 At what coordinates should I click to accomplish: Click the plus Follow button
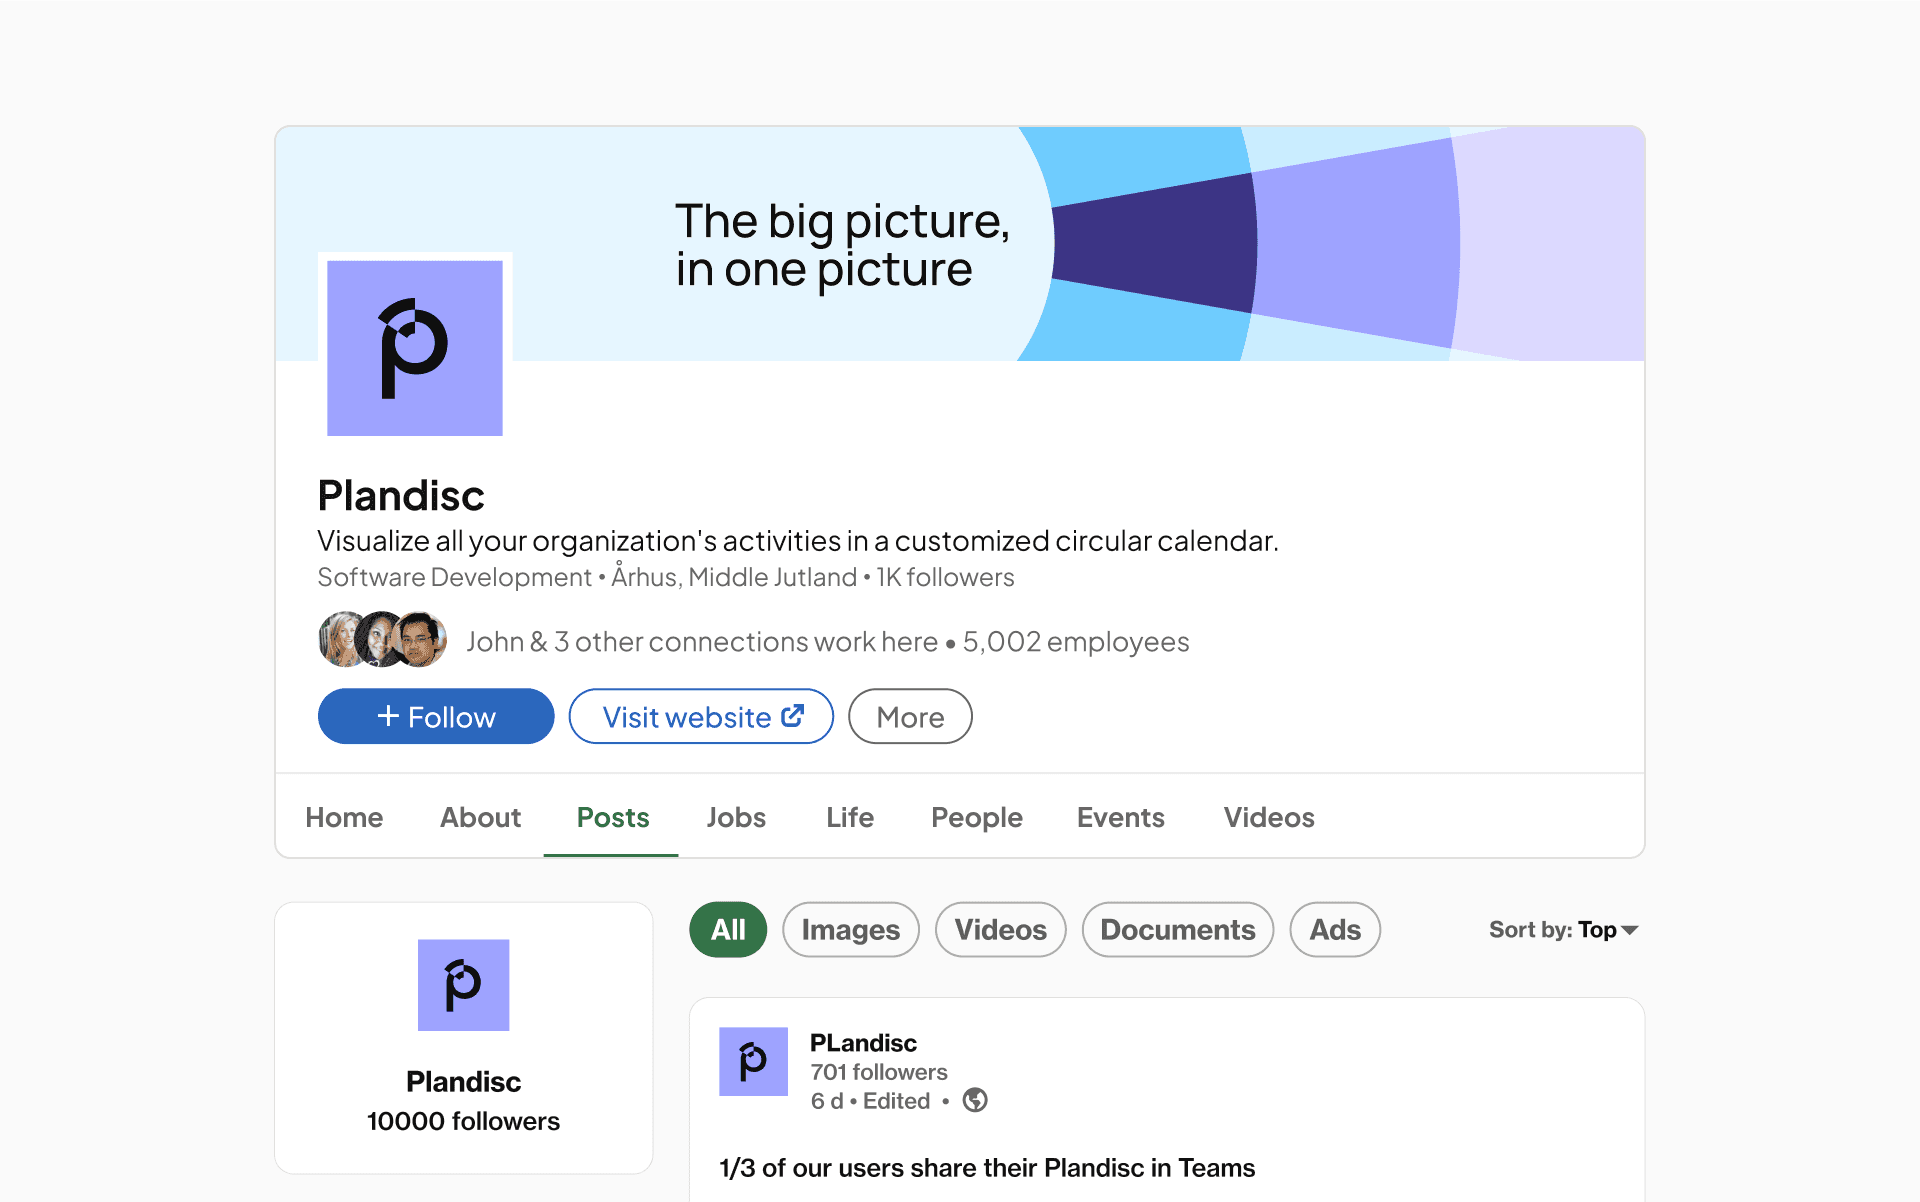(436, 716)
